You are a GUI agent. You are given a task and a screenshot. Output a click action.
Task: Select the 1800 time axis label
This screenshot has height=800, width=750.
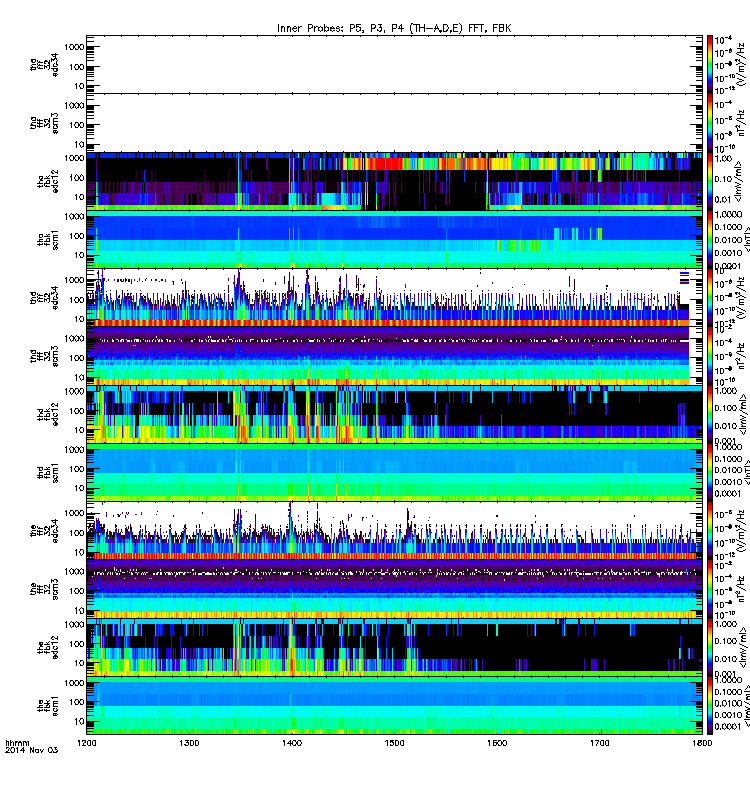(702, 743)
